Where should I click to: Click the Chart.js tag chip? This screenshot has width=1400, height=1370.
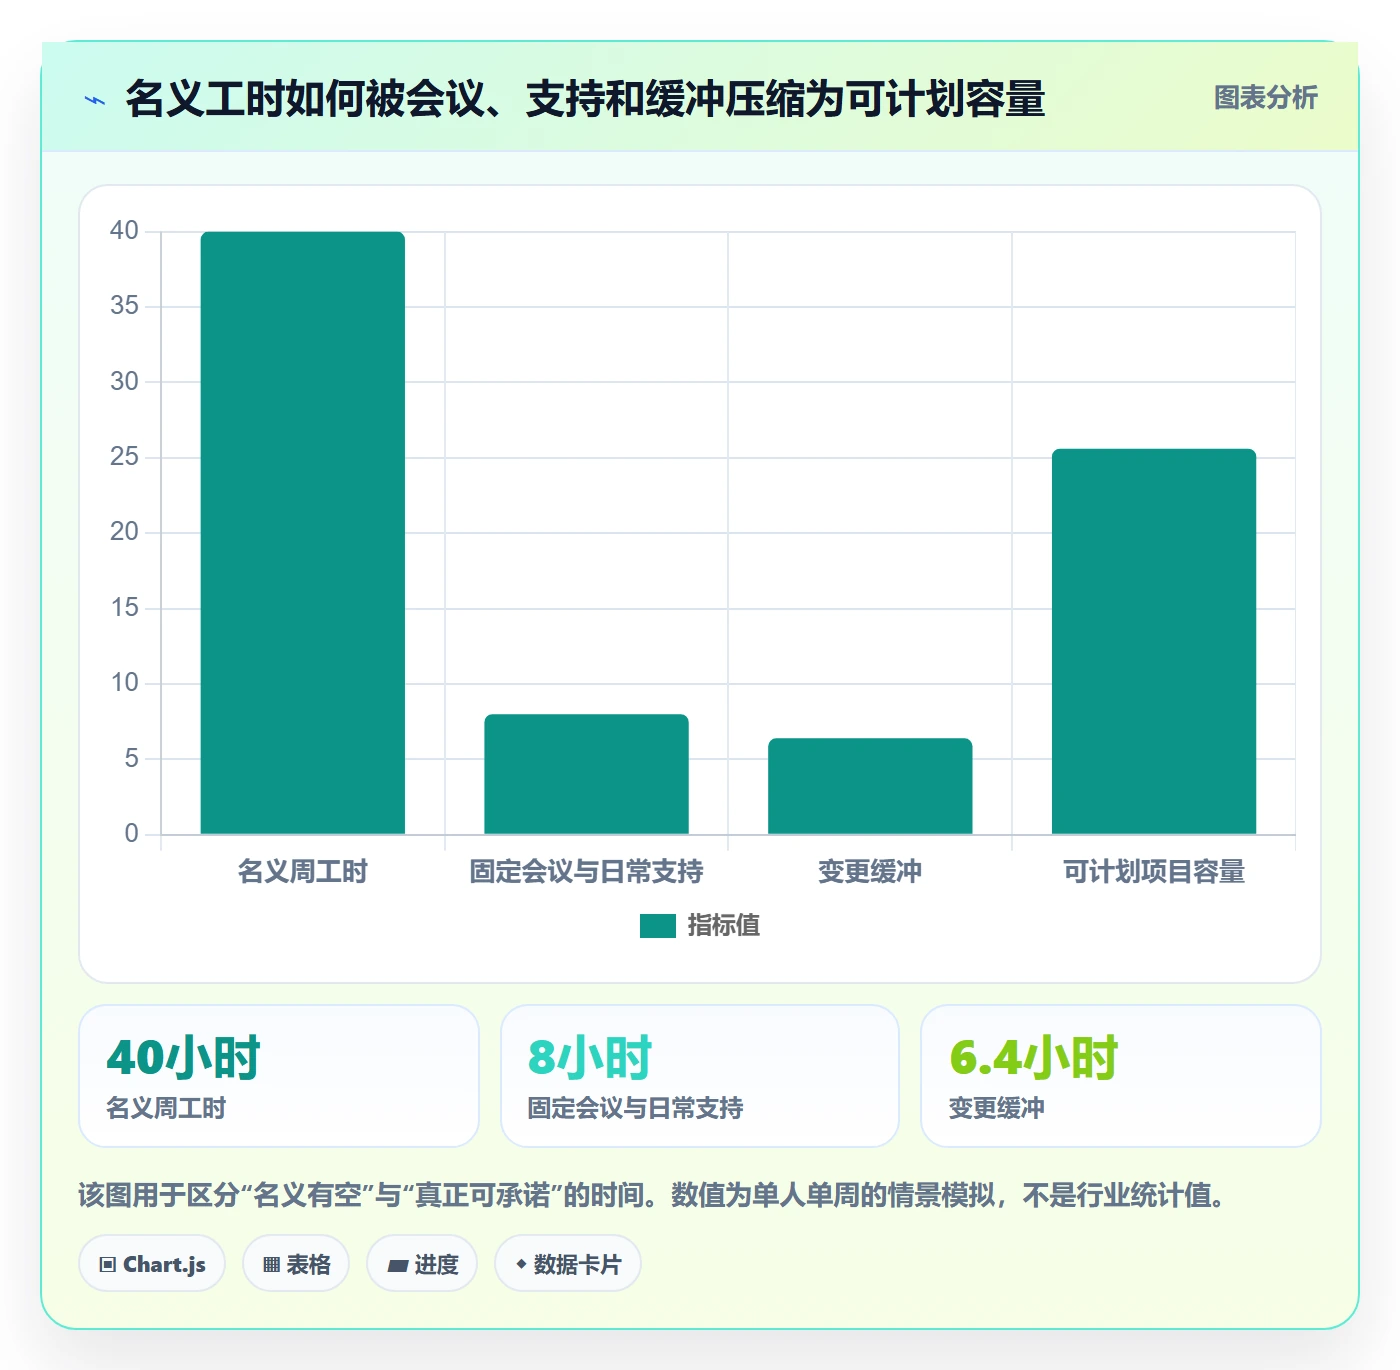pos(152,1264)
